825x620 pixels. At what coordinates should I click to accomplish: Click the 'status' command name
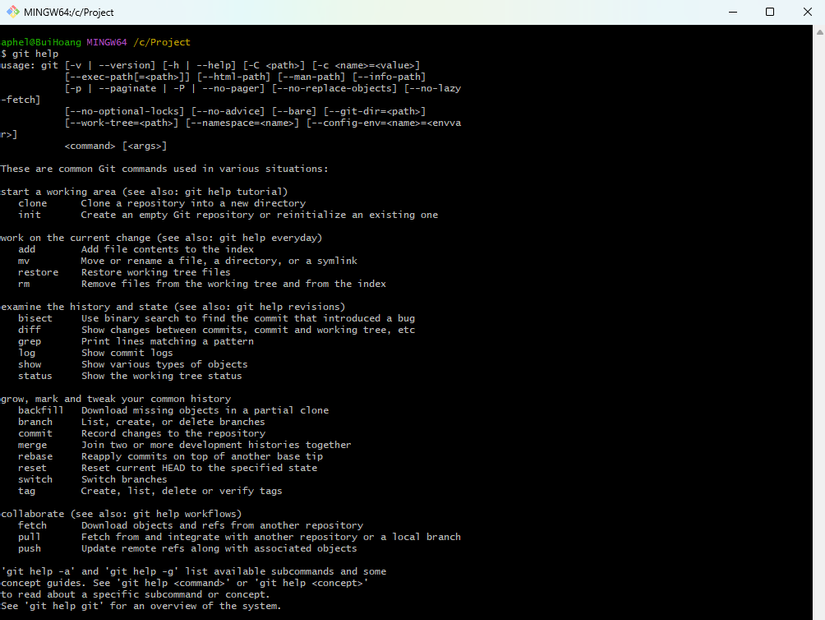(35, 376)
